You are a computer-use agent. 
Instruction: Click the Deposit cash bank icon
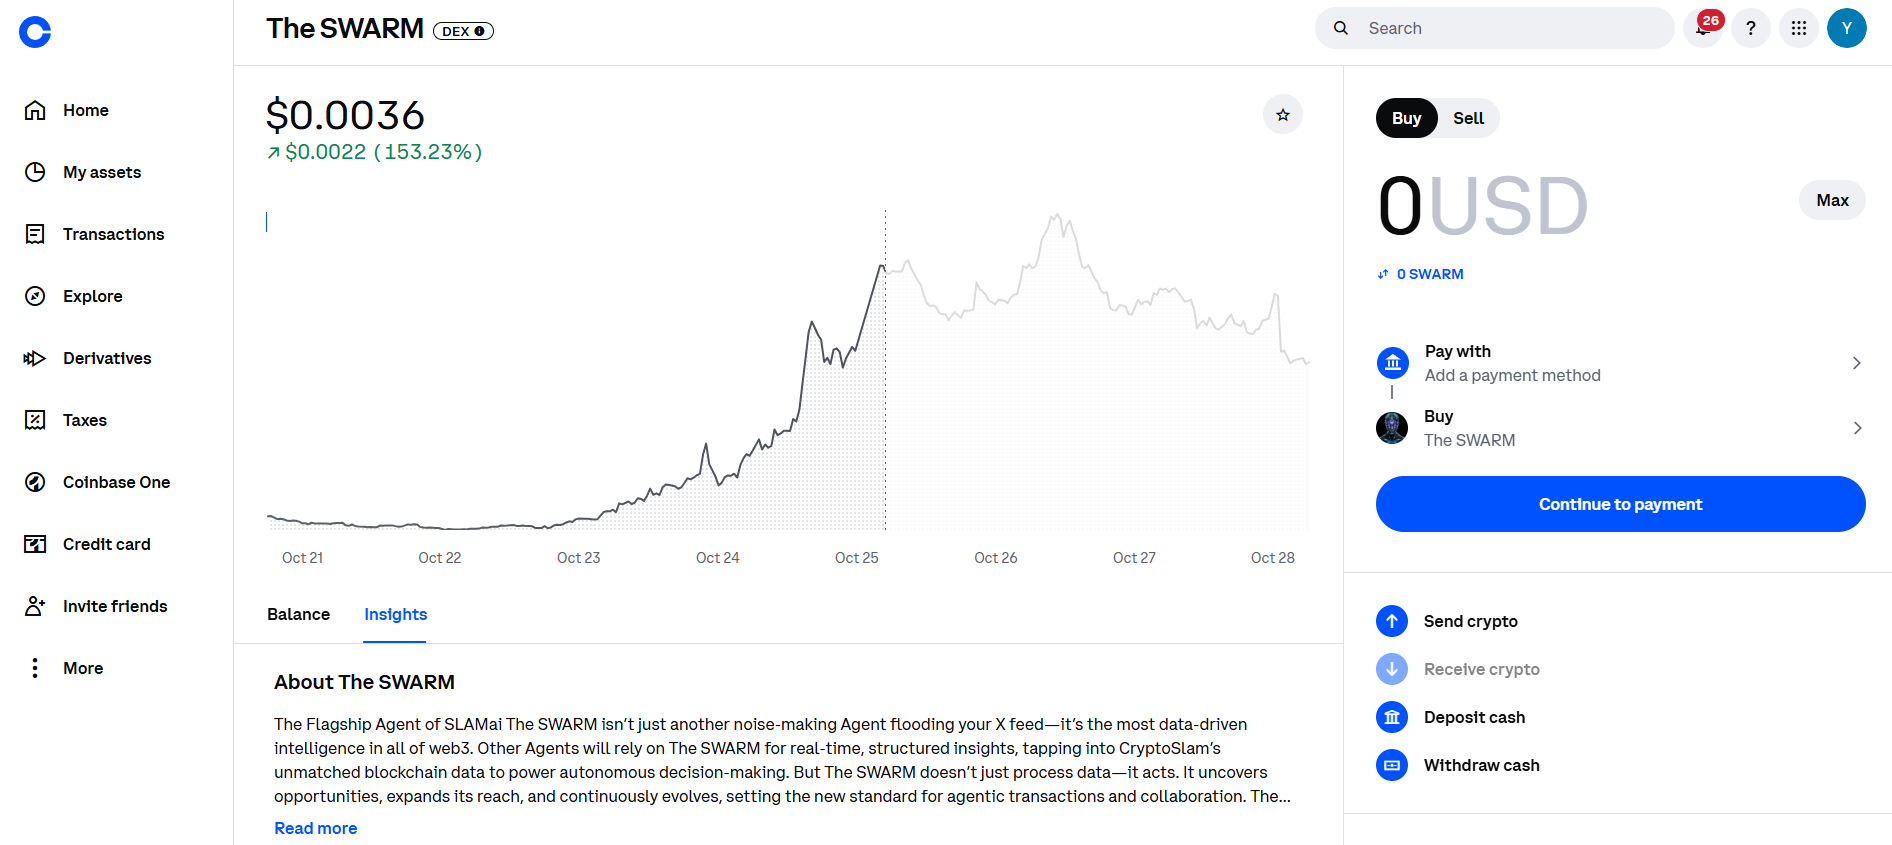point(1391,717)
